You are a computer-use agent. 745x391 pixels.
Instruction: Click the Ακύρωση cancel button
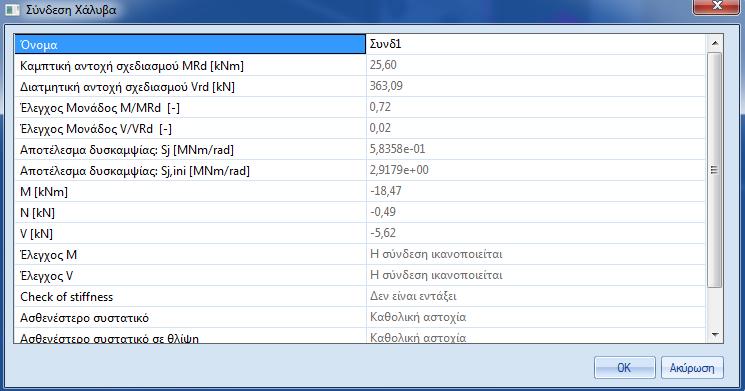(692, 368)
